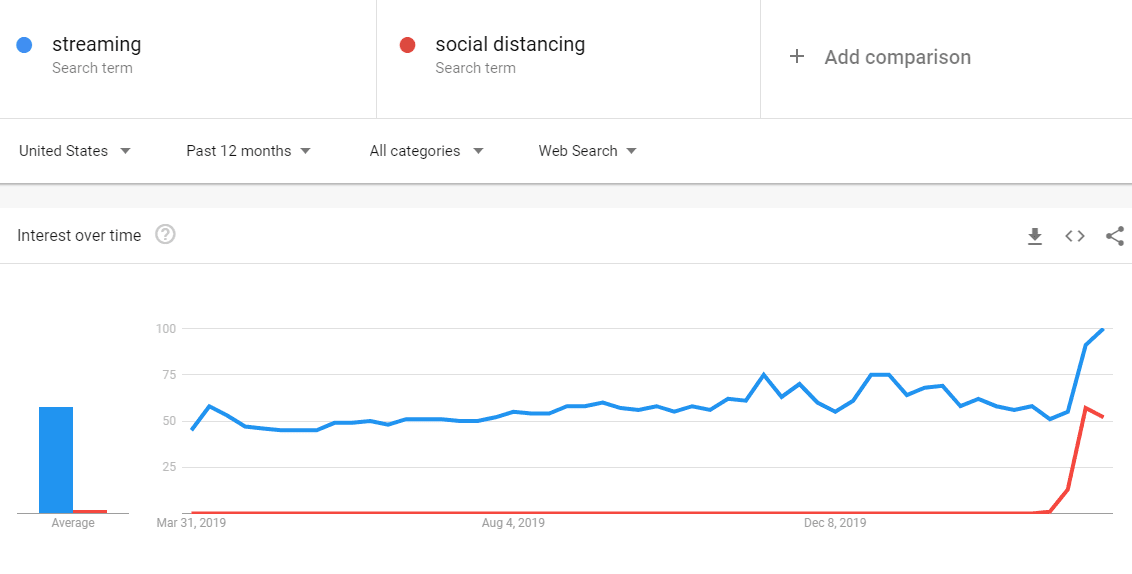Click the blue streaming color dot
Viewport: 1132px width, 574px height.
(x=25, y=45)
